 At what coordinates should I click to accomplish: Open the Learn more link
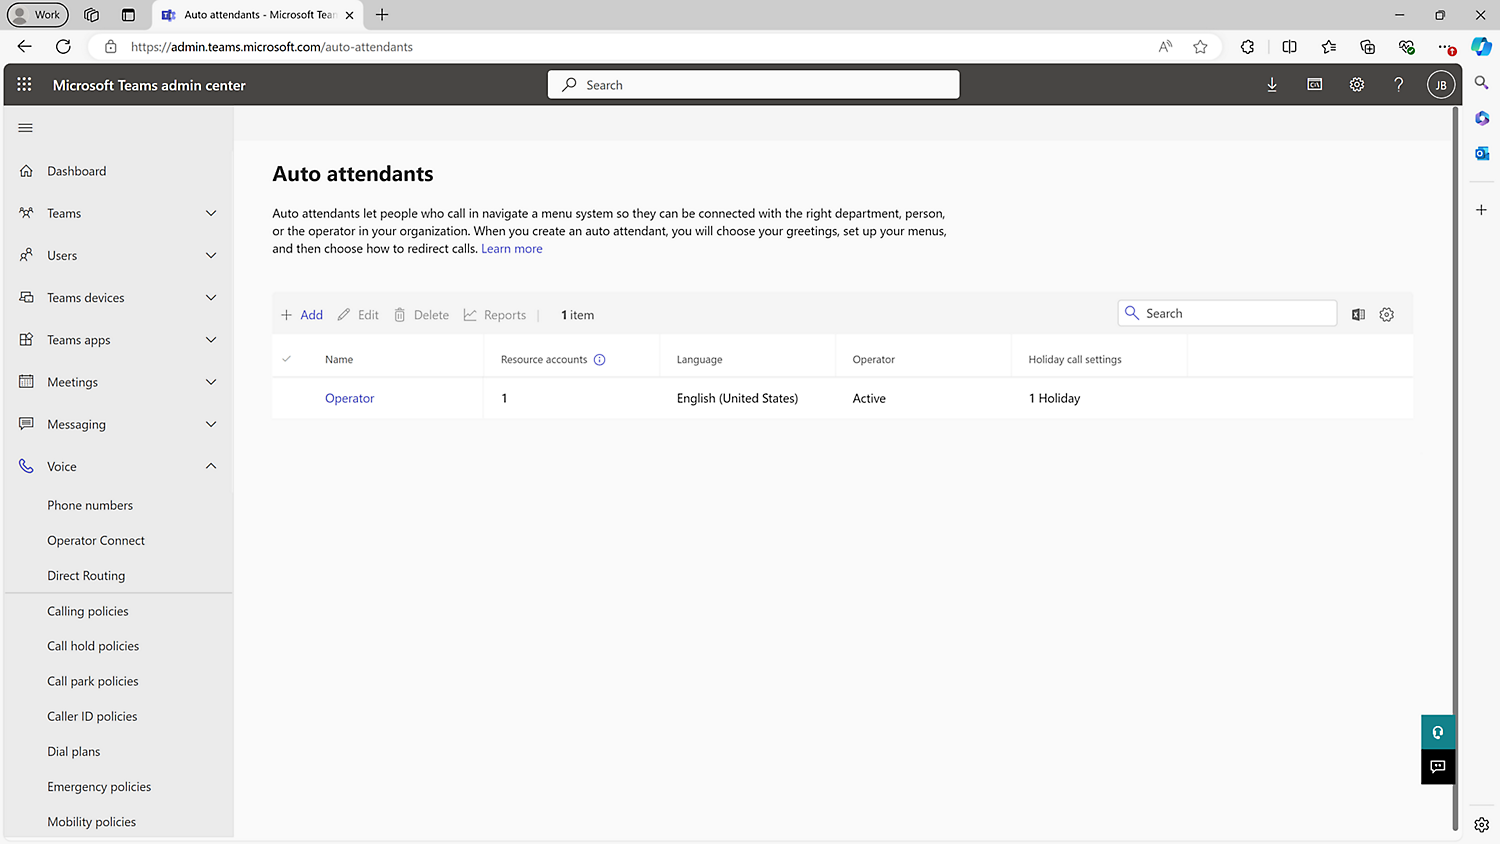coord(512,249)
